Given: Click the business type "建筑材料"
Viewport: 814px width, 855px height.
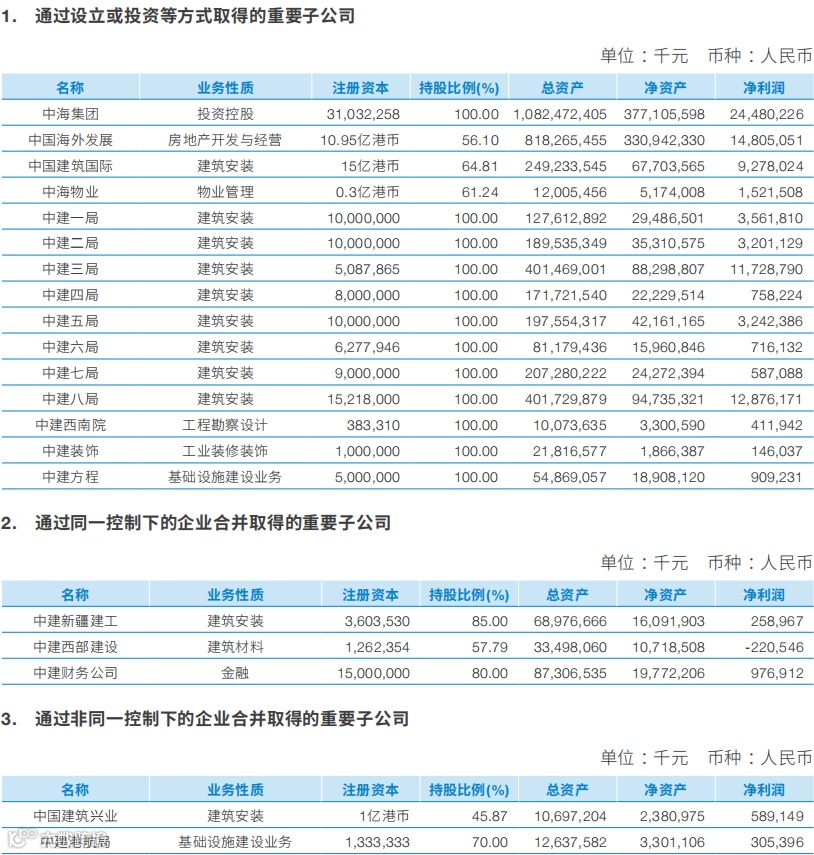Looking at the screenshot, I should point(236,647).
